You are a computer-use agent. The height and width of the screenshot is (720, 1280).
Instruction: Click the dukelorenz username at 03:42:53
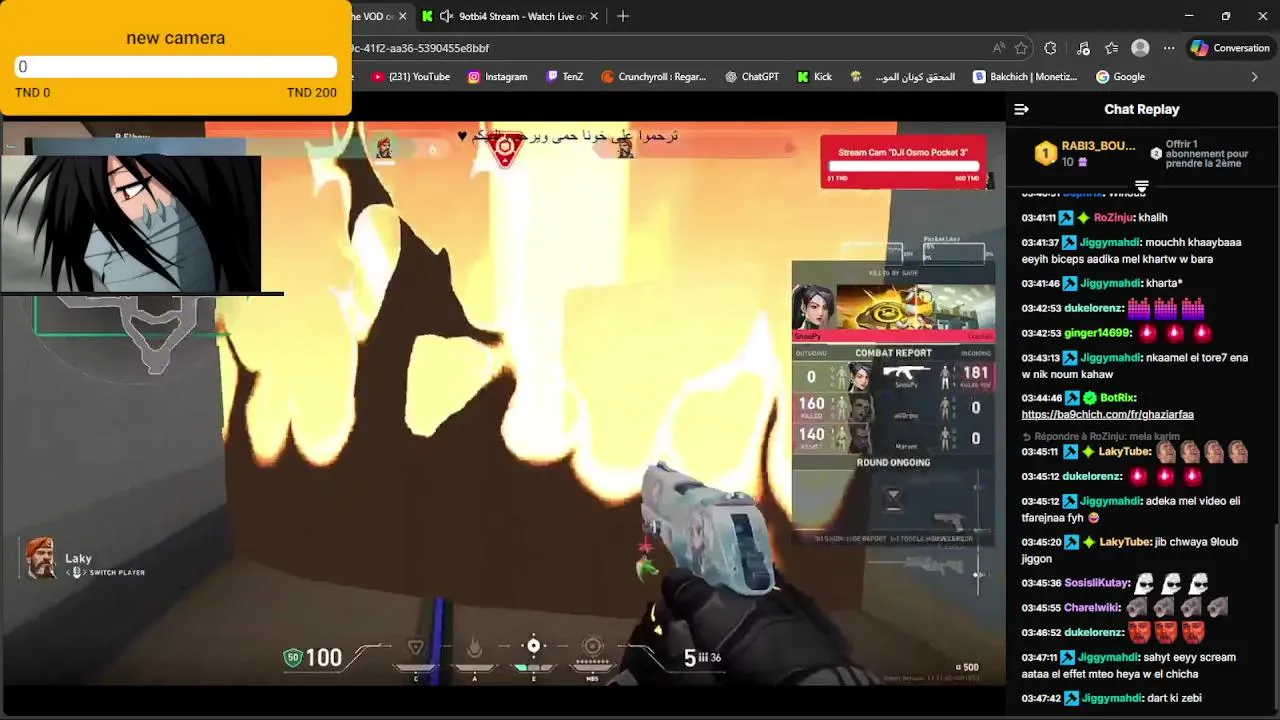[x=1092, y=308]
